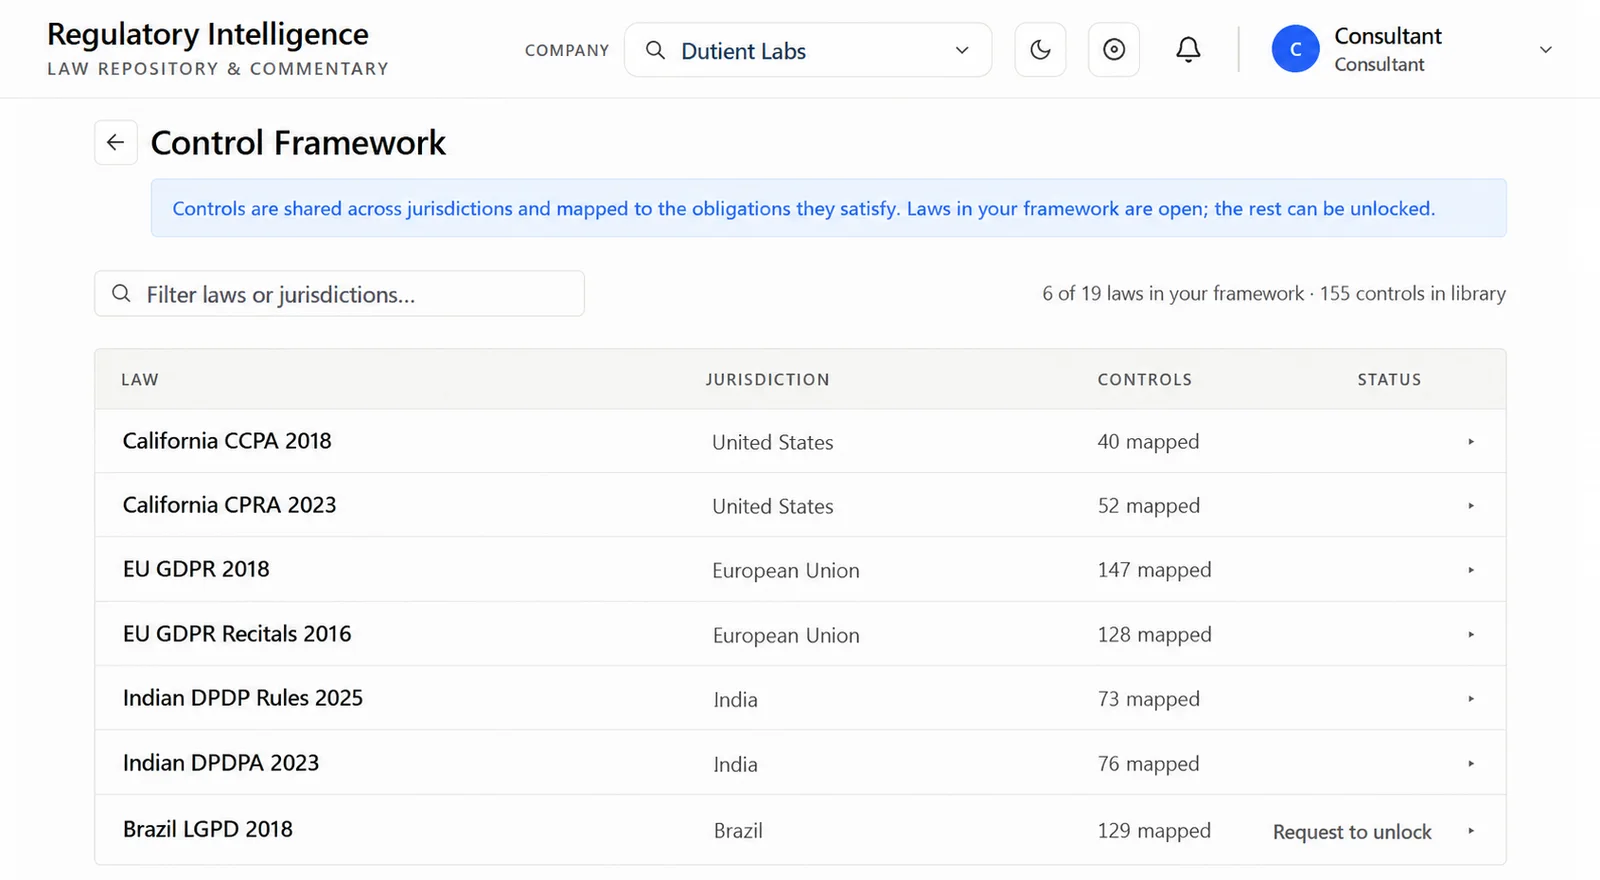
Task: Open notifications bell
Action: 1188,50
